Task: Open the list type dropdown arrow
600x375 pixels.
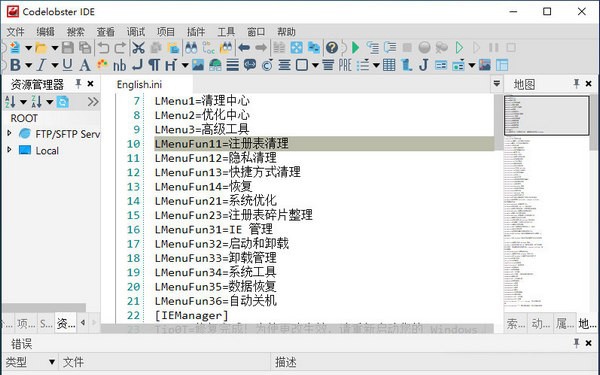Action: pyautogui.click(x=376, y=65)
